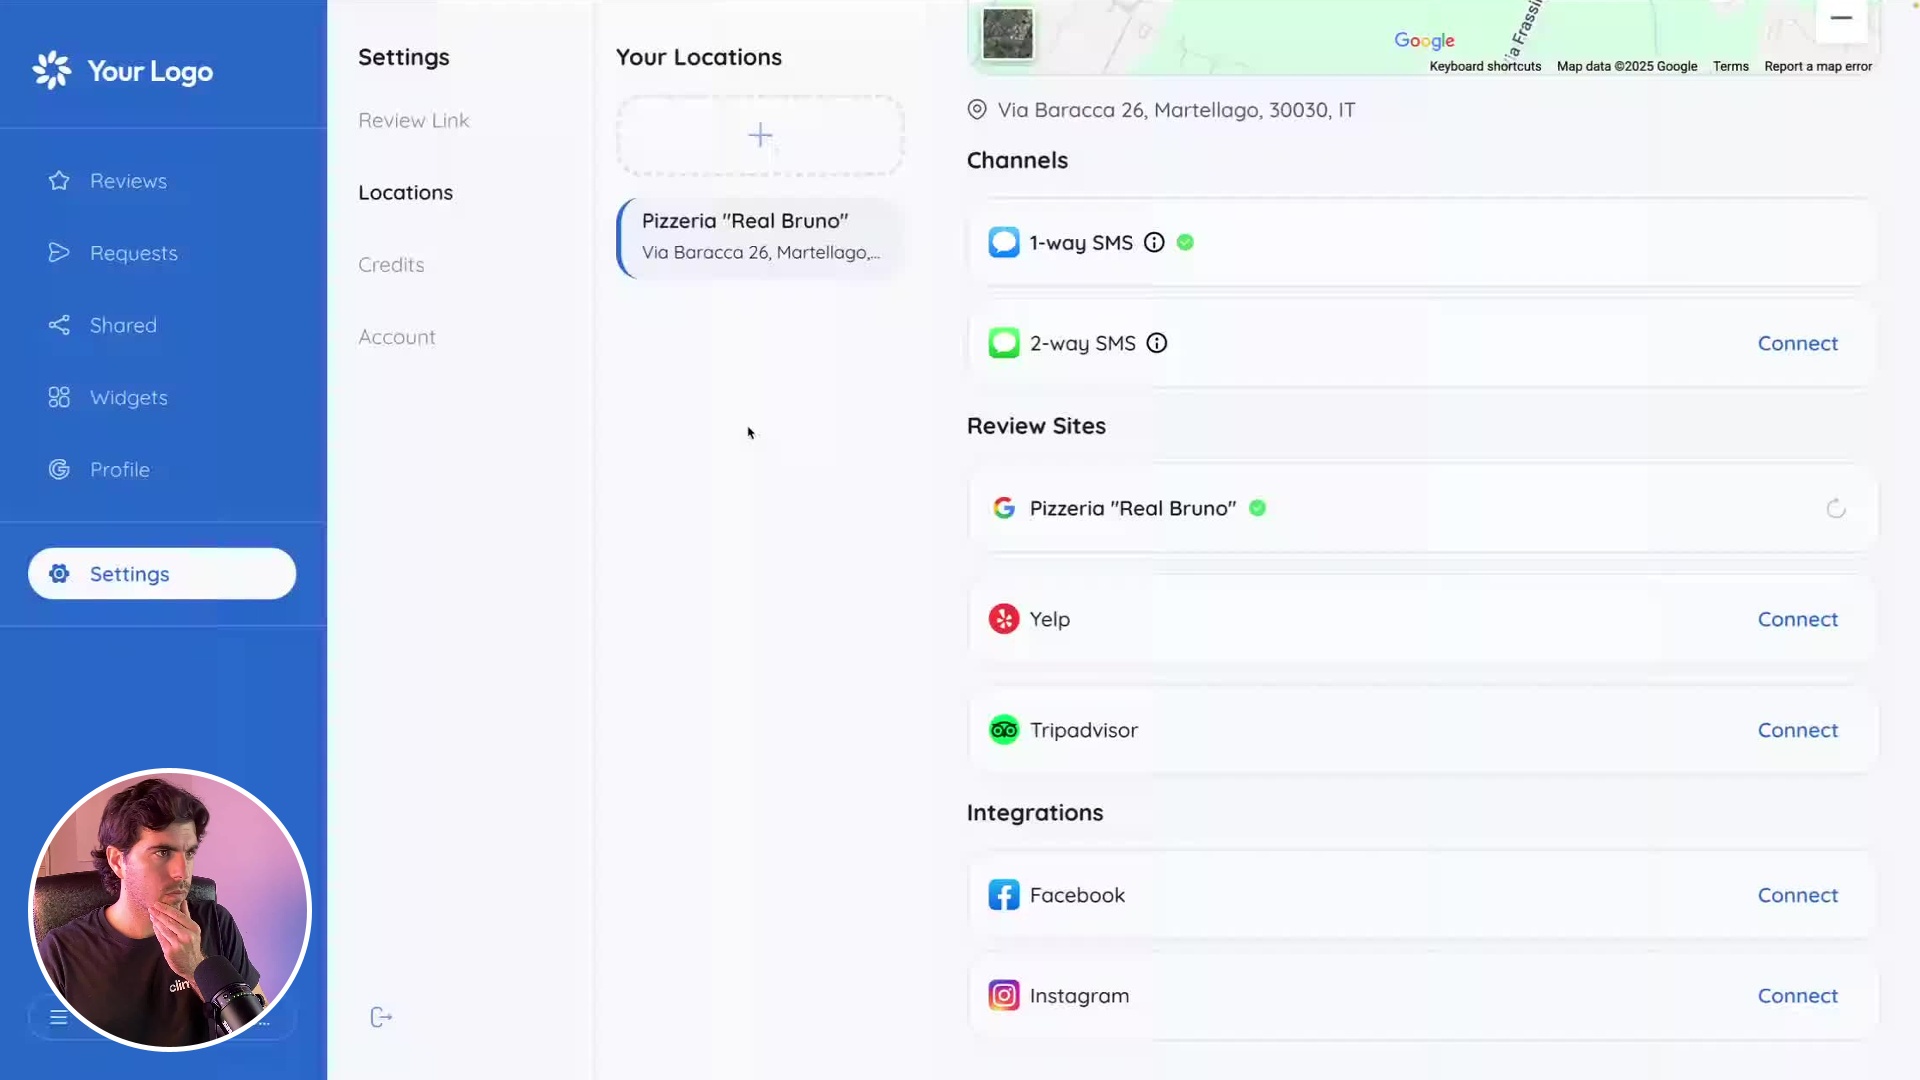Open the Credits settings tab
This screenshot has width=1920, height=1080.
point(391,265)
